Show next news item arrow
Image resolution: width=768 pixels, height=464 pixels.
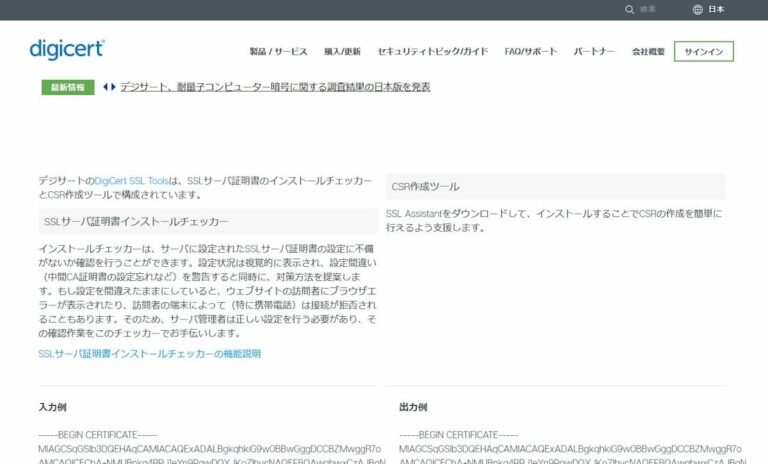point(113,87)
